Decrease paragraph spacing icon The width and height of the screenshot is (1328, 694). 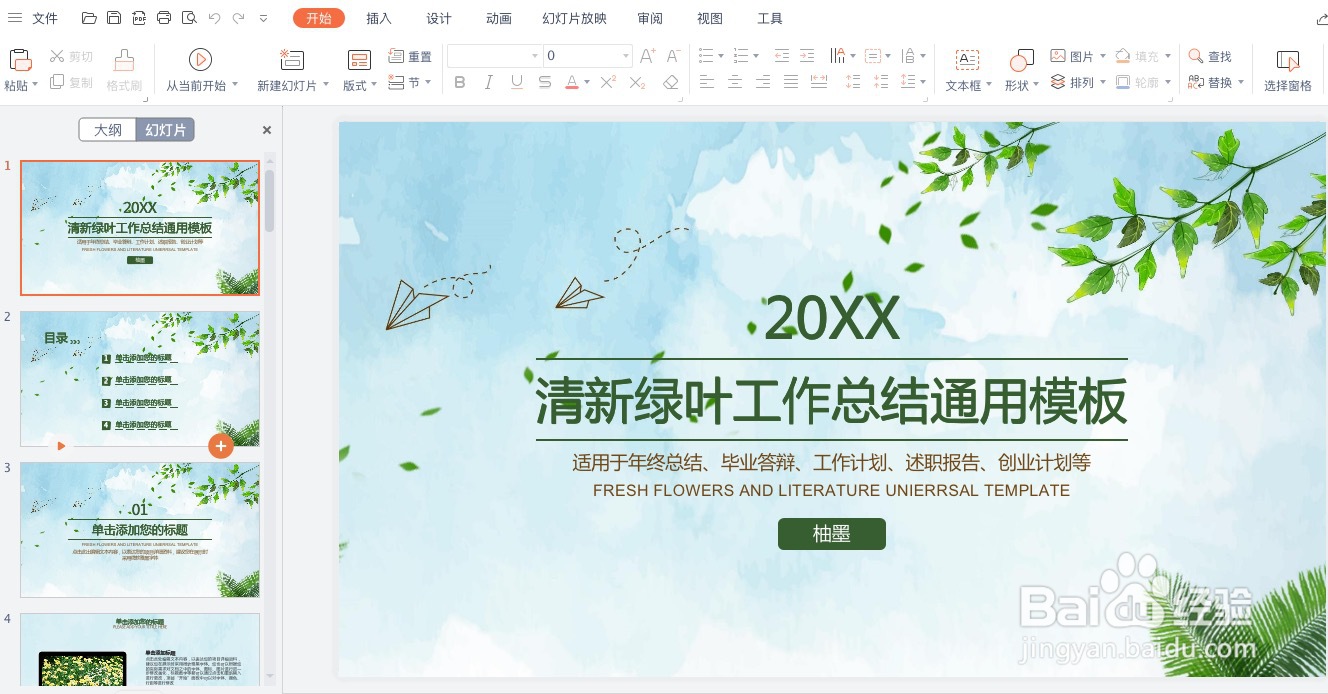(x=880, y=82)
